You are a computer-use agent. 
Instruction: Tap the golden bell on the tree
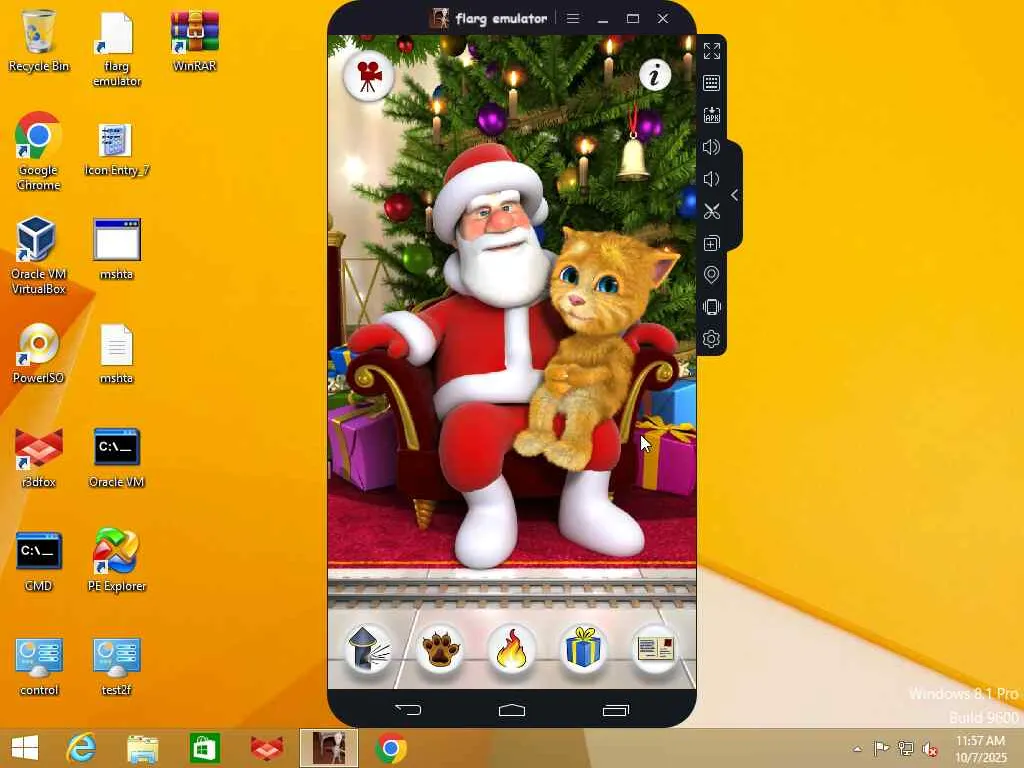pyautogui.click(x=633, y=157)
